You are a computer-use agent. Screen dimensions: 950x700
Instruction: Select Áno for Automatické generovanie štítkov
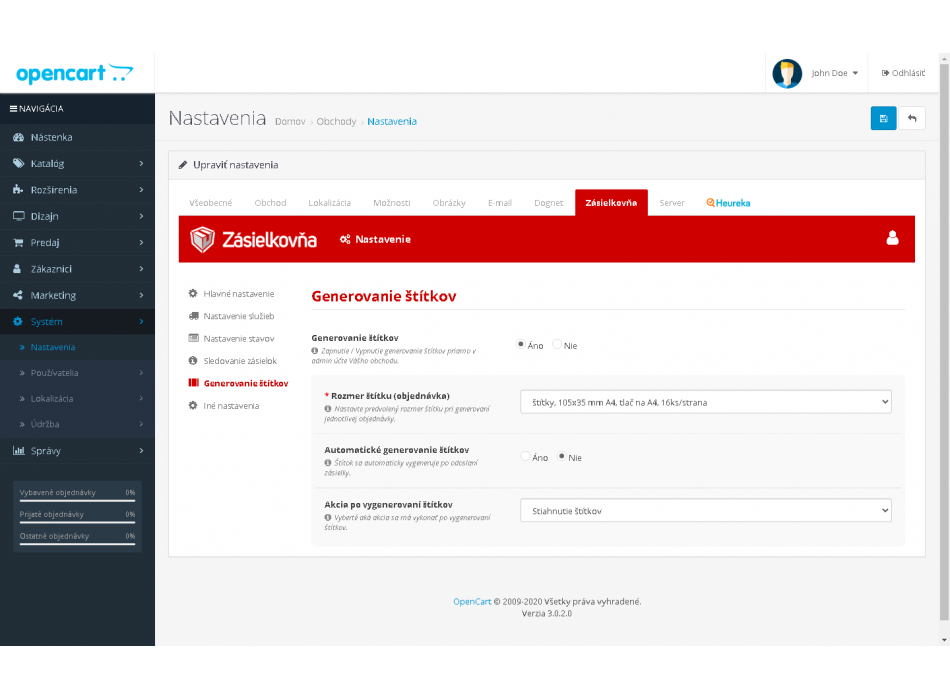(x=525, y=456)
